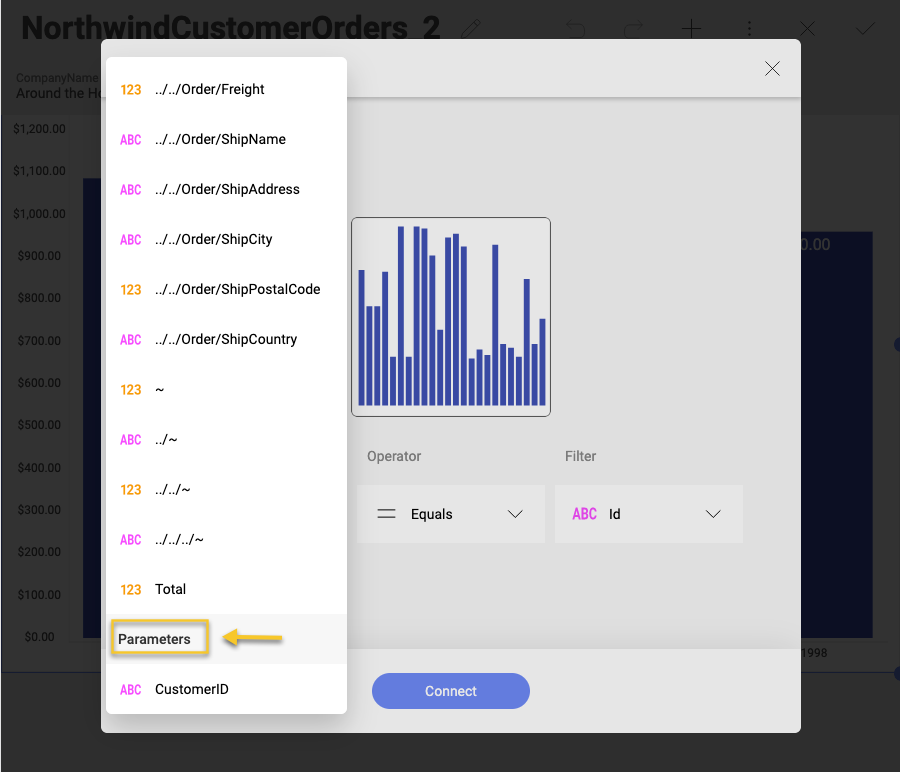900x772 pixels.
Task: Choose the ../../Order/ShipName field
Action: point(220,139)
